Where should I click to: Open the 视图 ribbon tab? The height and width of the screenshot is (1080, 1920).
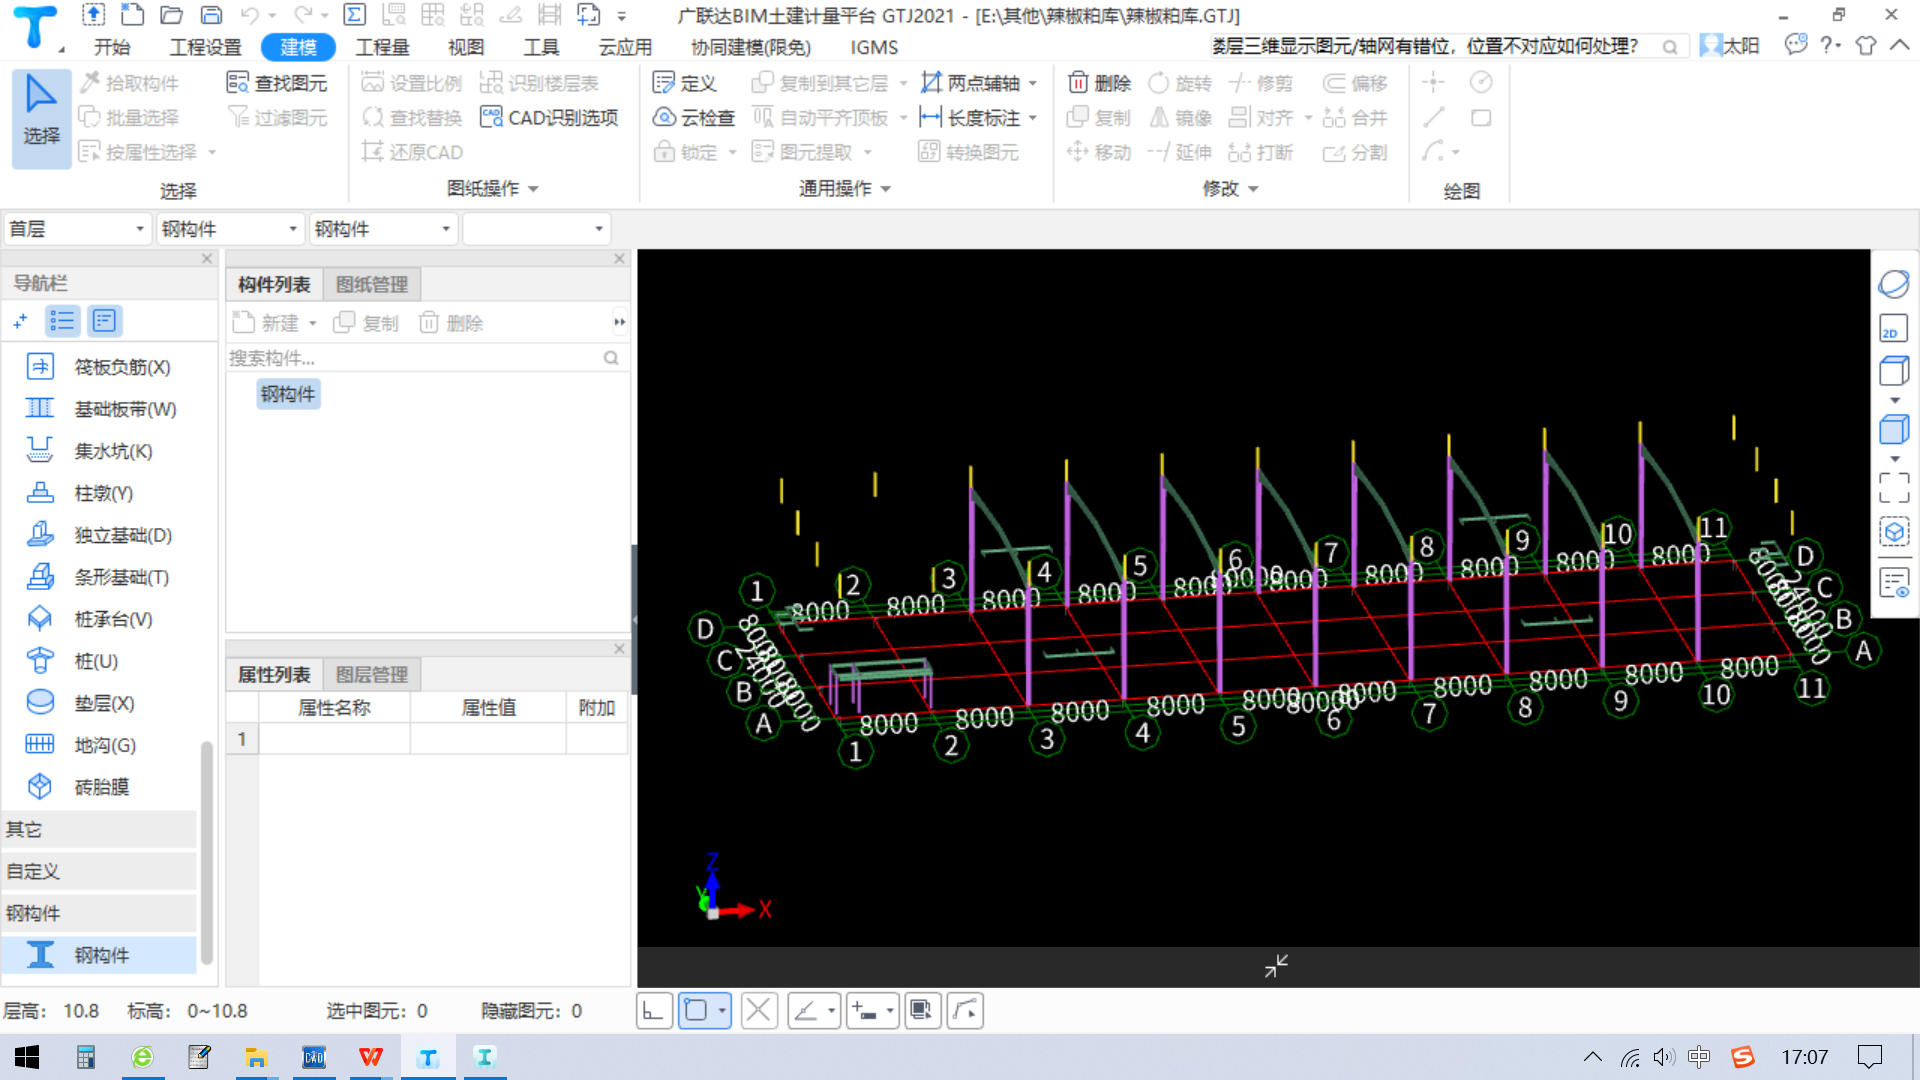[x=466, y=47]
